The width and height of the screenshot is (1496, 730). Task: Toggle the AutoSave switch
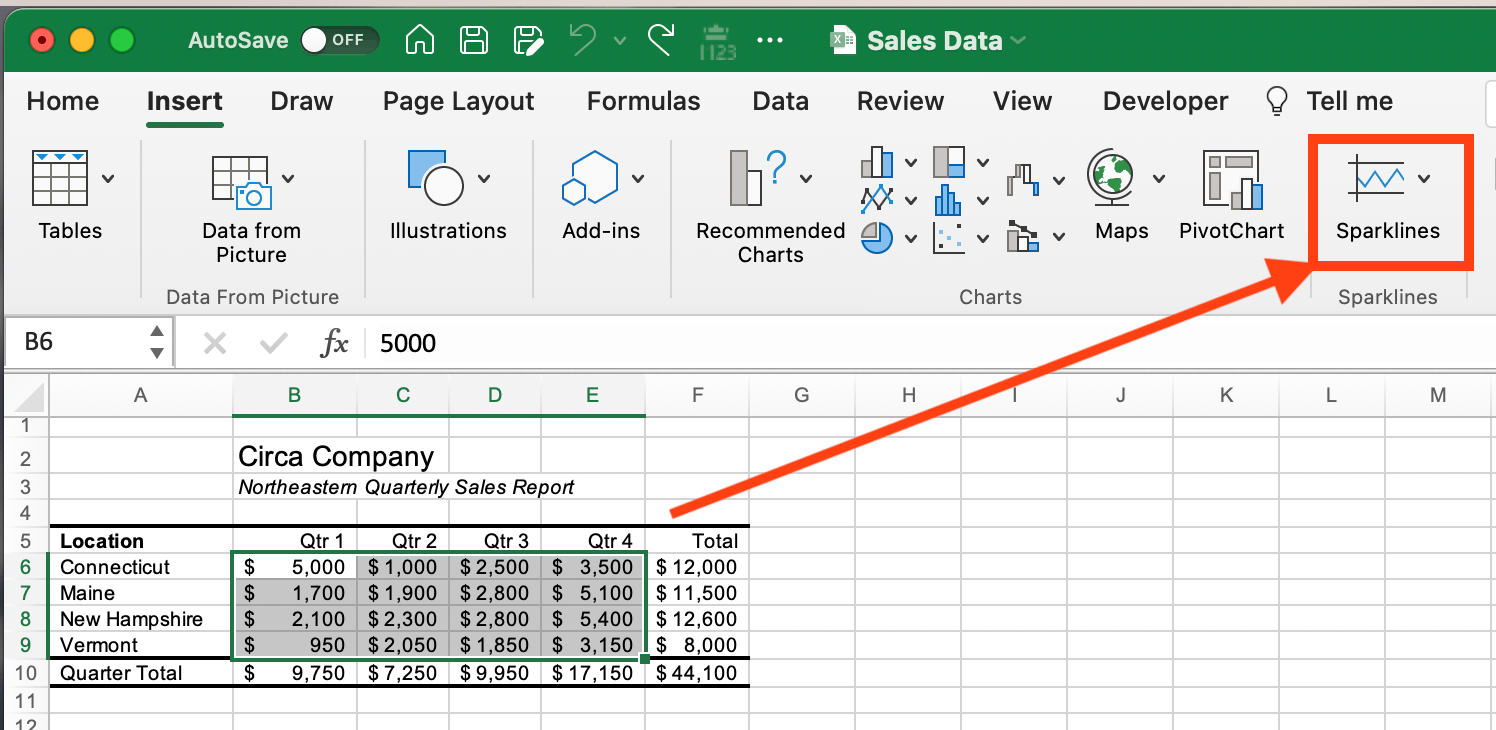point(339,41)
